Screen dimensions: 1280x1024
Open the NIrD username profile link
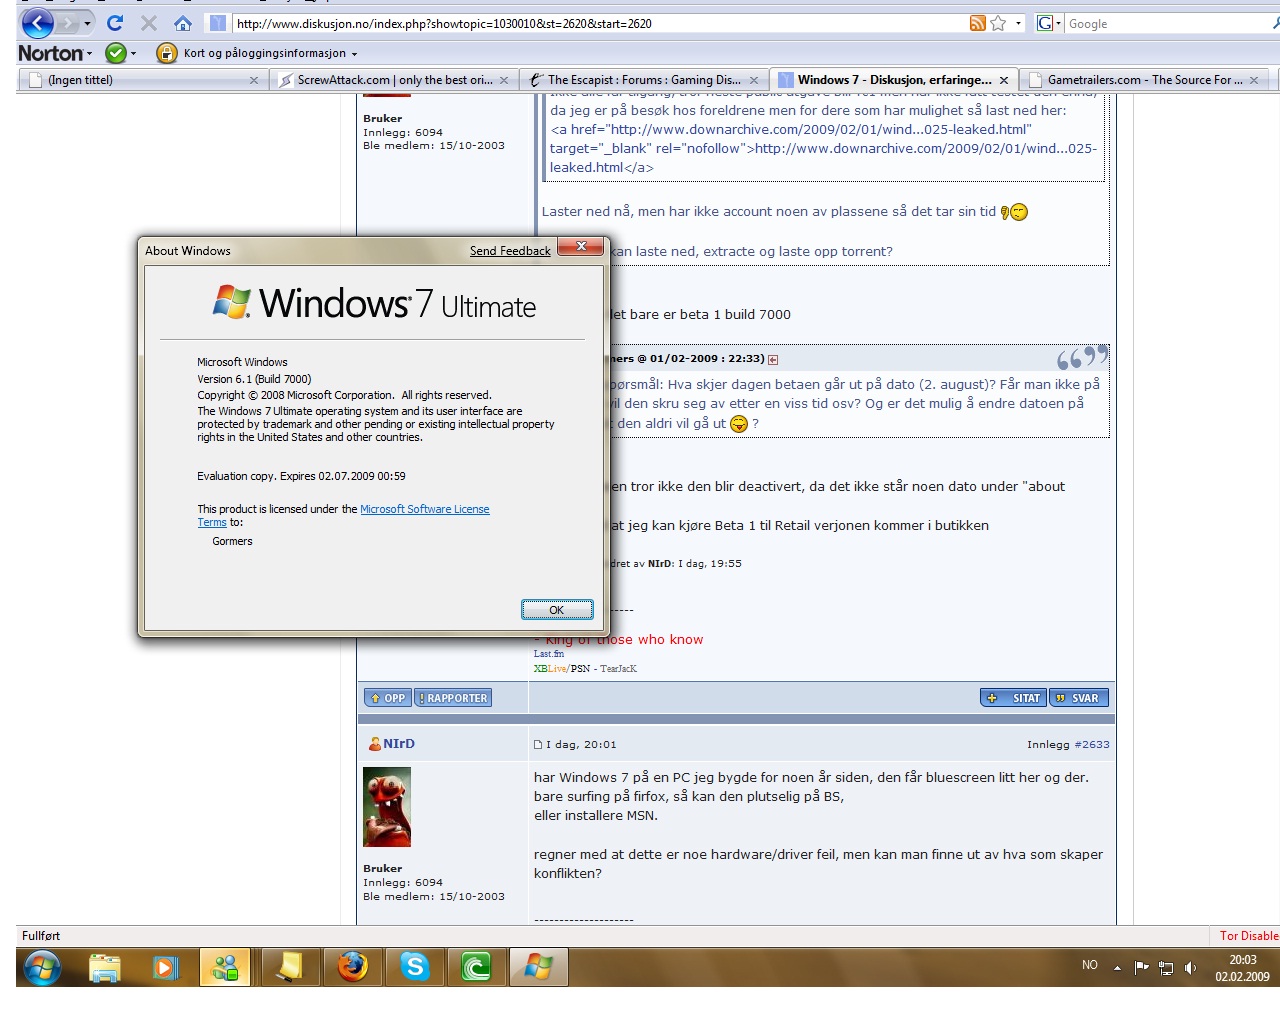[399, 744]
